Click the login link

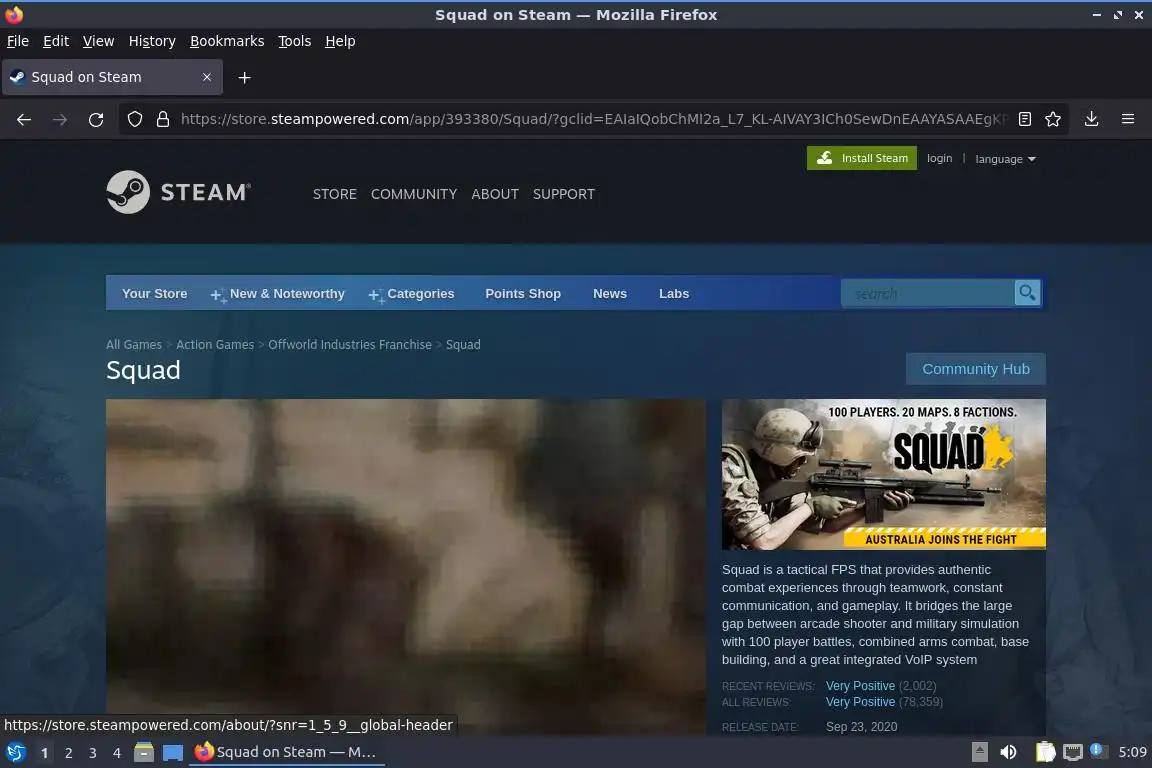[939, 158]
